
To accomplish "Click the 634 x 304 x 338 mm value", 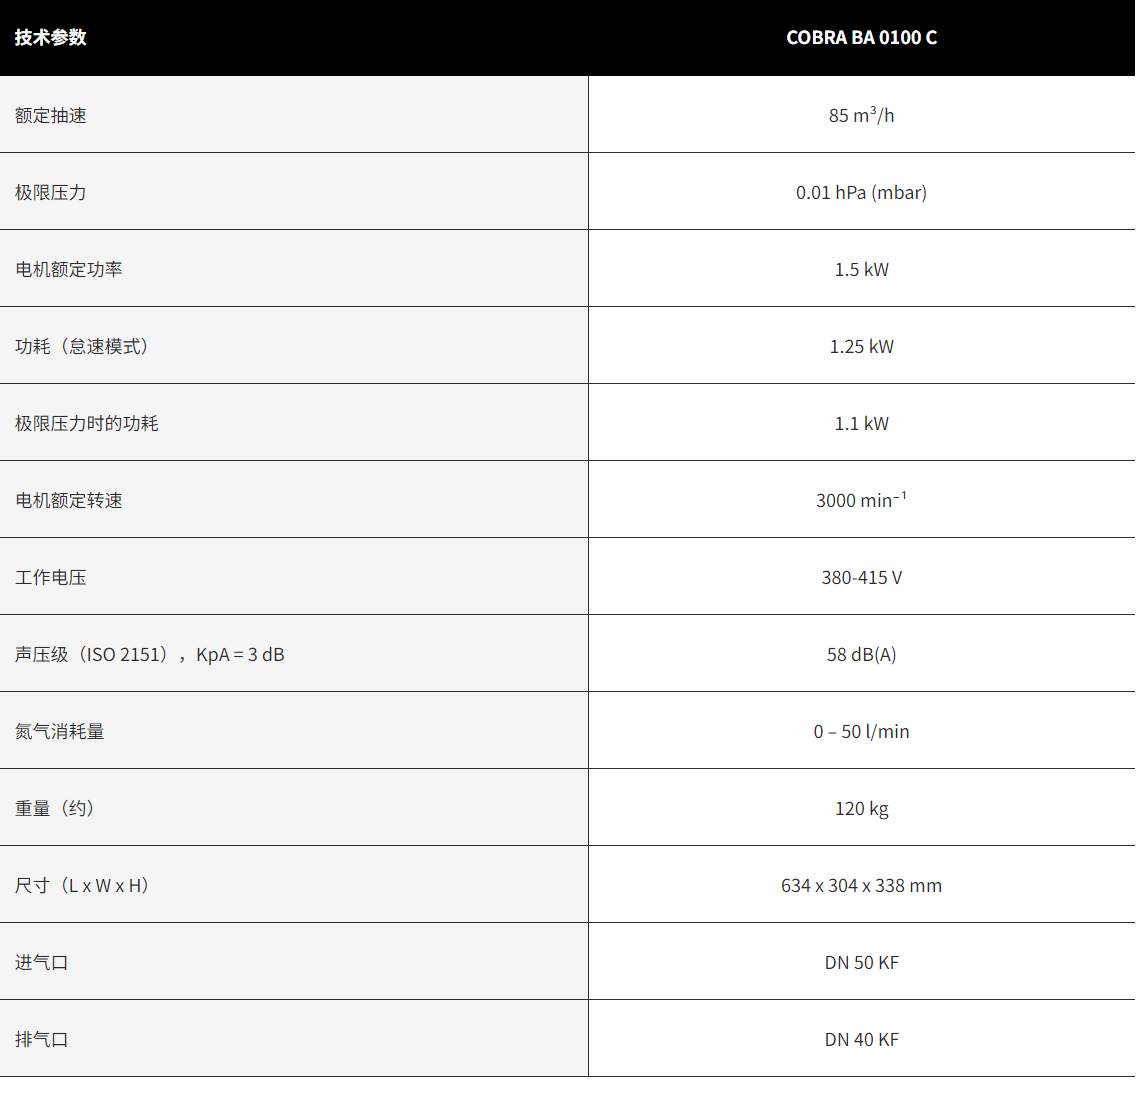I will 861,886.
